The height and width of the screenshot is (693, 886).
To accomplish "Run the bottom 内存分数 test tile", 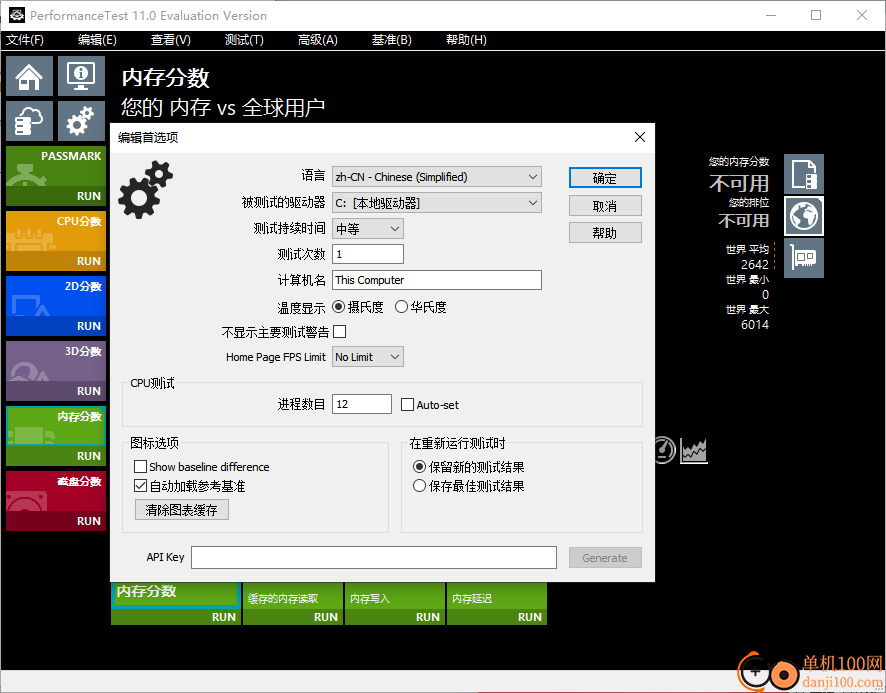I will tap(176, 604).
